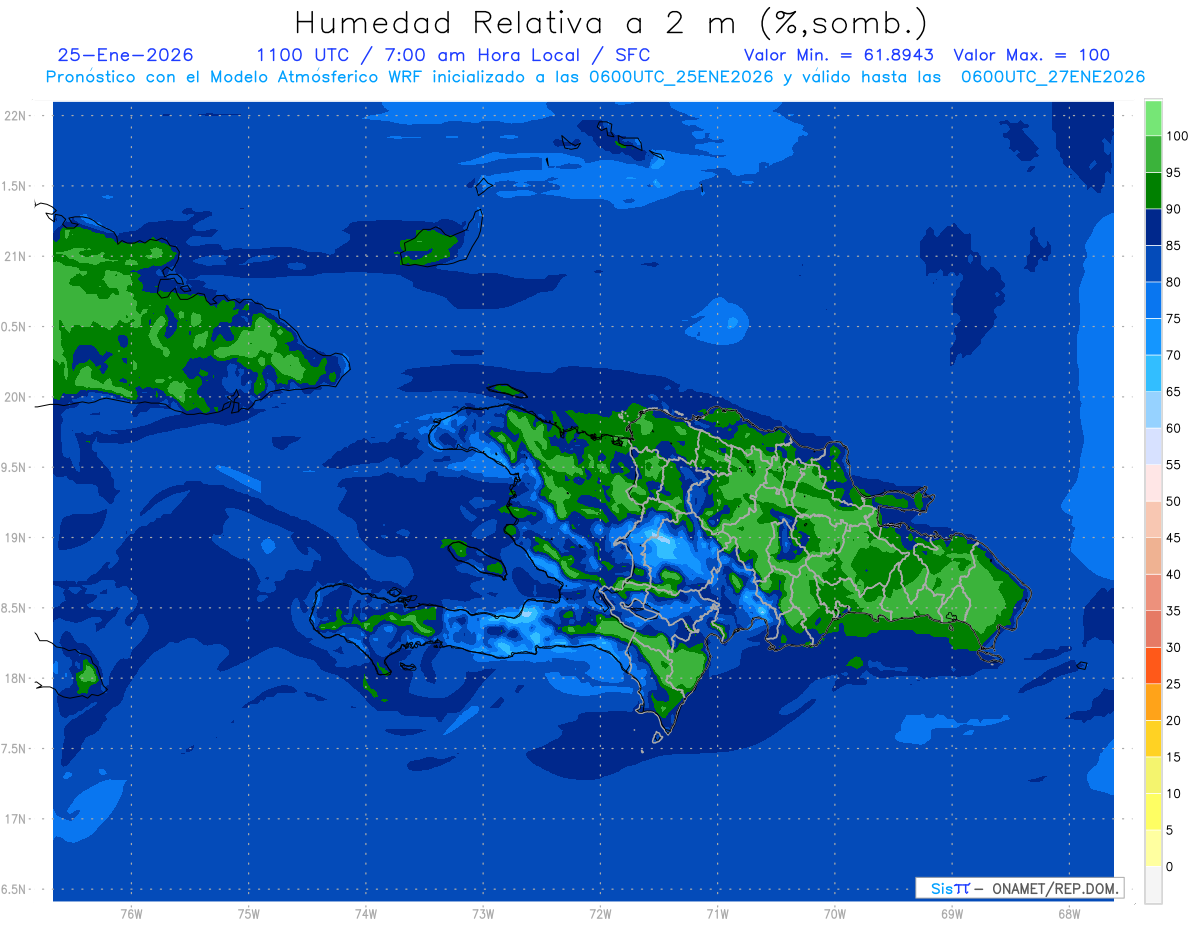Click the WRF model forecast description line
Viewport: 1200px width, 927px height.
pyautogui.click(x=595, y=77)
